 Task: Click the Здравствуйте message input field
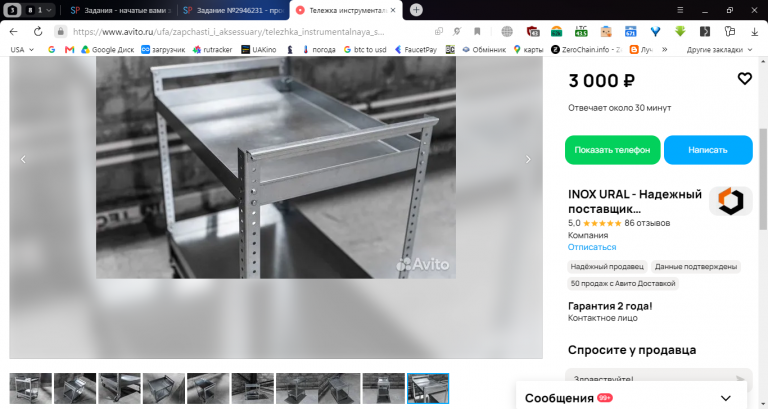(651, 378)
